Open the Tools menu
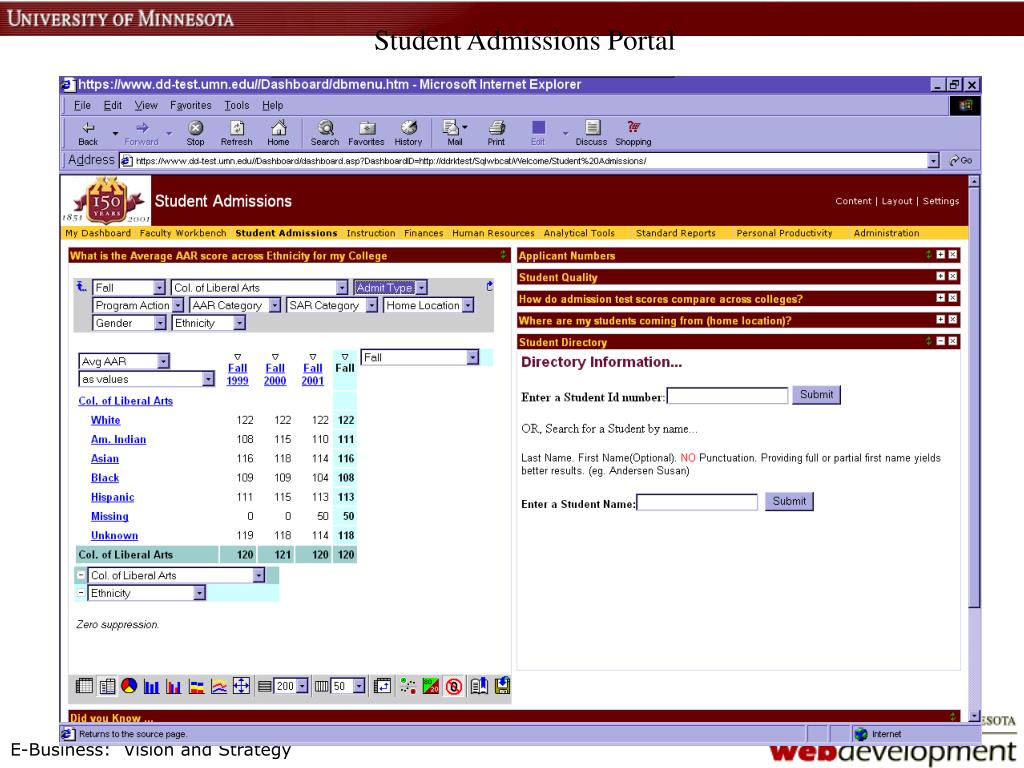 coord(236,105)
